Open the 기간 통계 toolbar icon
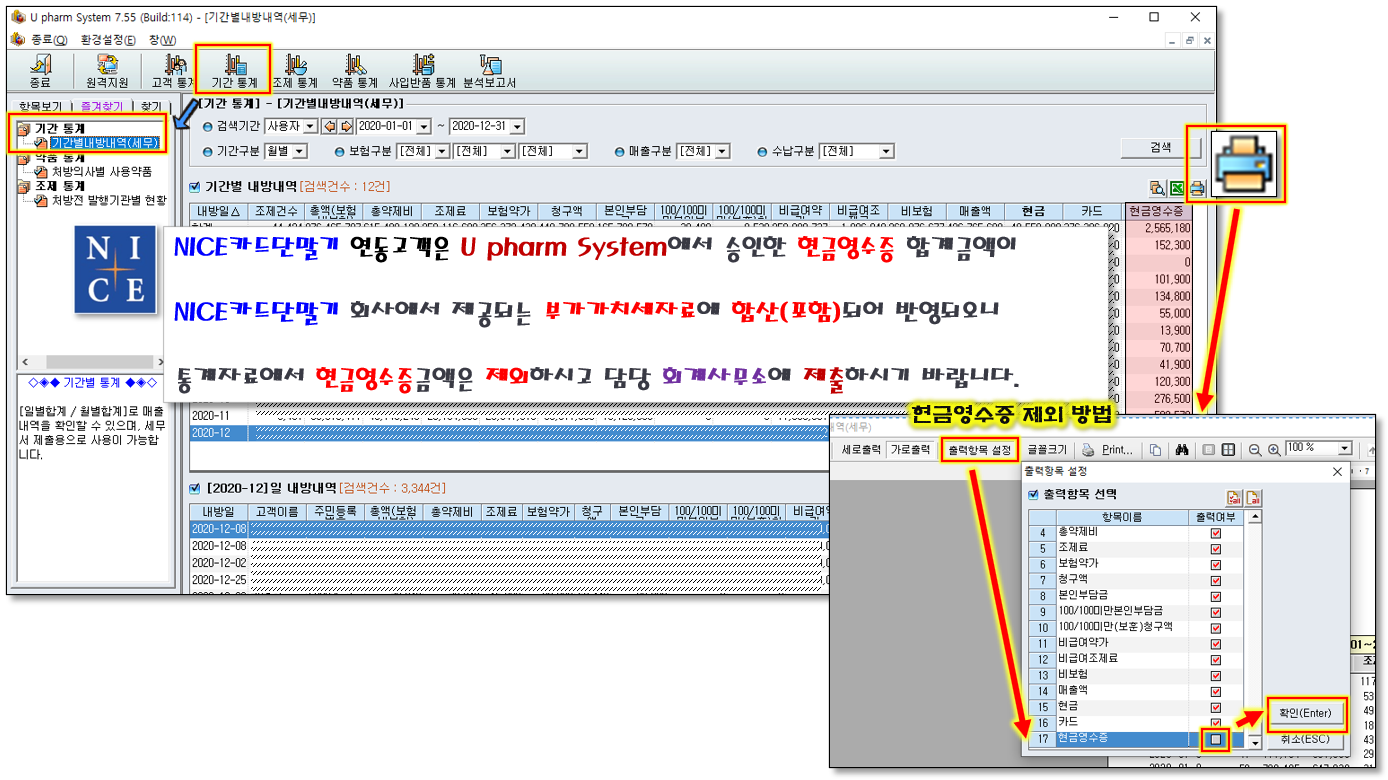Screen dimensions: 1388x780 (x=234, y=70)
